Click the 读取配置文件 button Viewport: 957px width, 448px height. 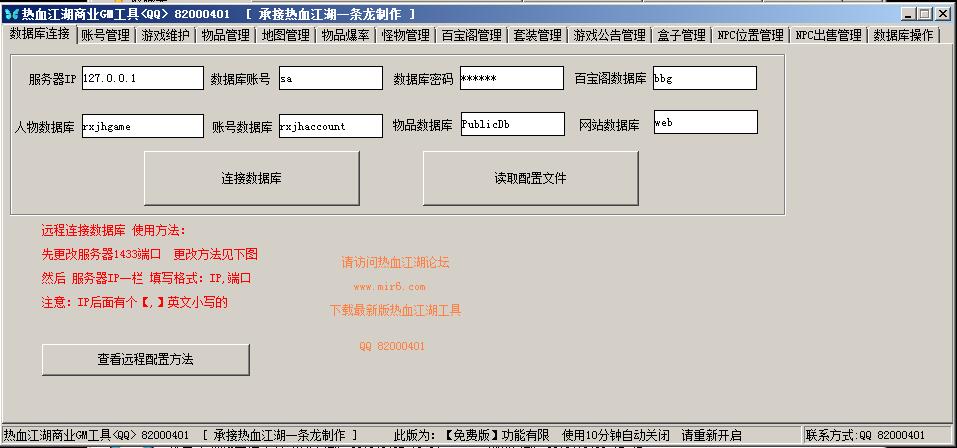tap(530, 179)
